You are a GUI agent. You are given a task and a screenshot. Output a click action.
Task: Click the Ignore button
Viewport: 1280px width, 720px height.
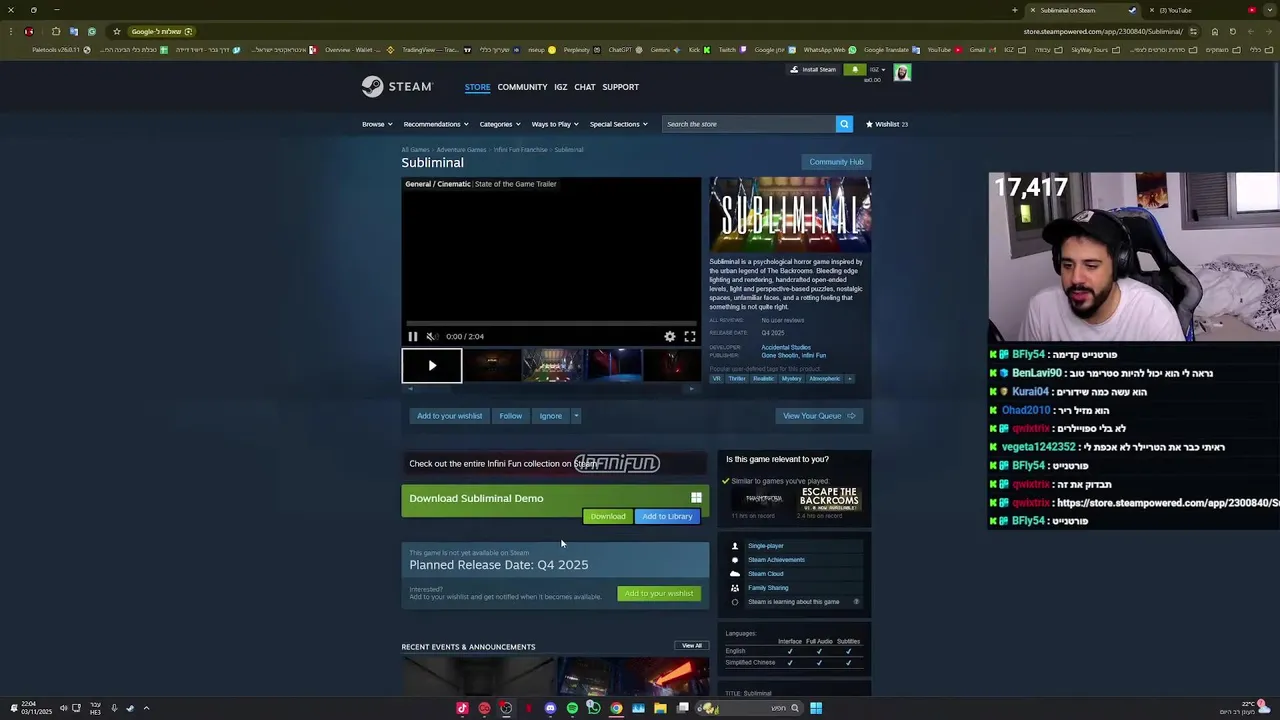click(x=551, y=416)
